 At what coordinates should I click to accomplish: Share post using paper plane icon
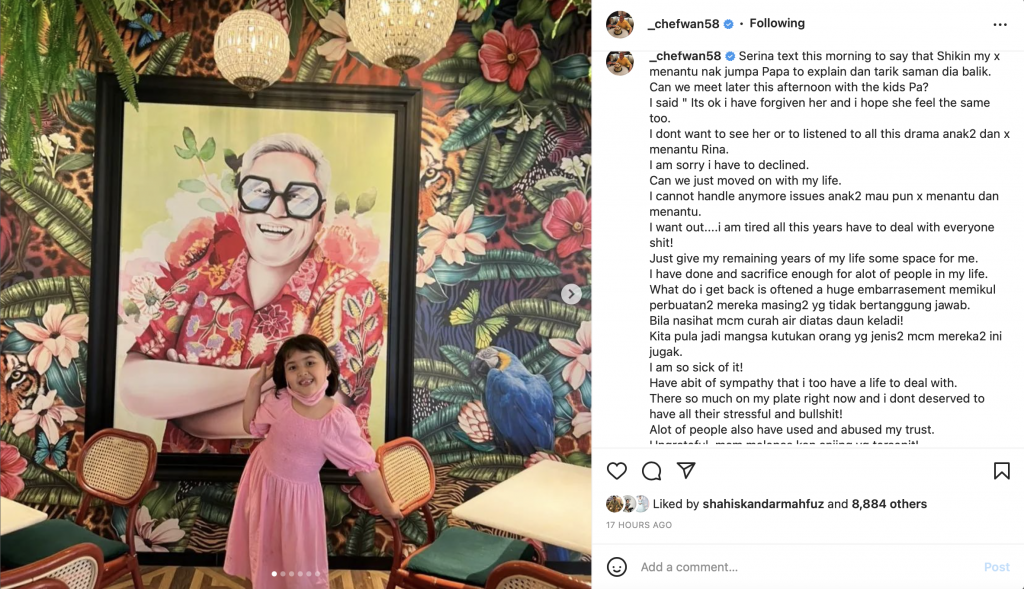pos(686,470)
